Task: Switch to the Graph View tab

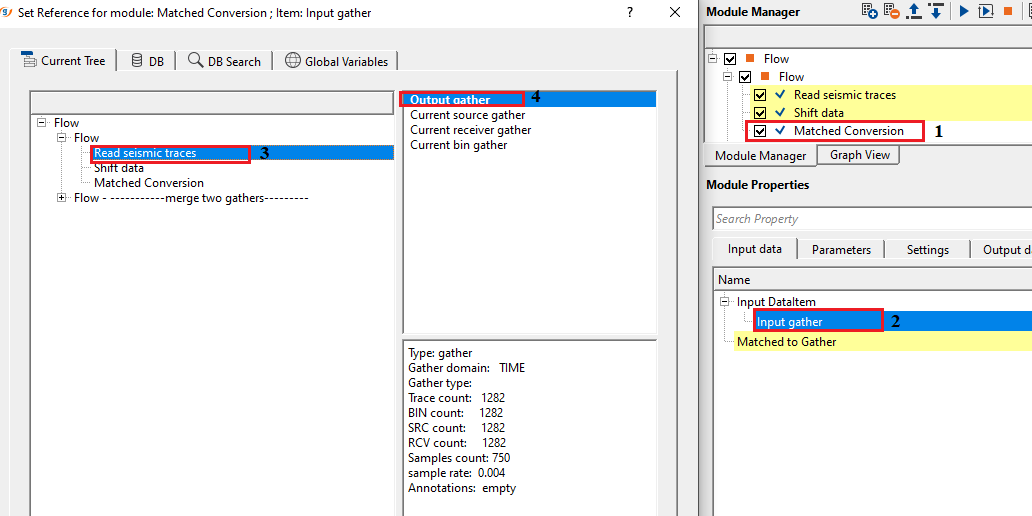Action: (860, 155)
